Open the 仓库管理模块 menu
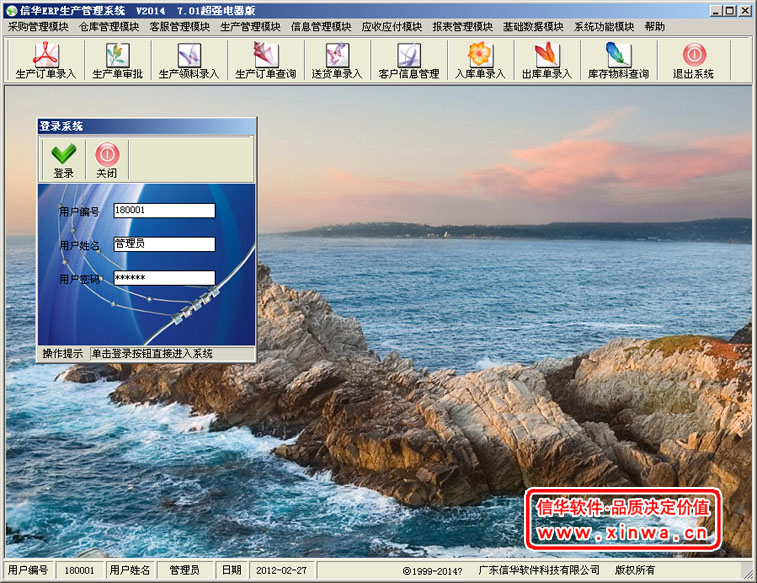 coord(109,27)
